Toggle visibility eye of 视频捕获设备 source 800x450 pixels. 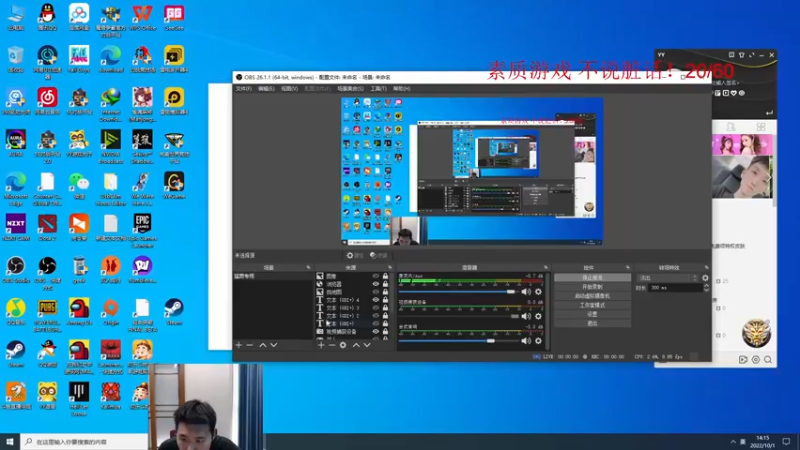point(376,332)
